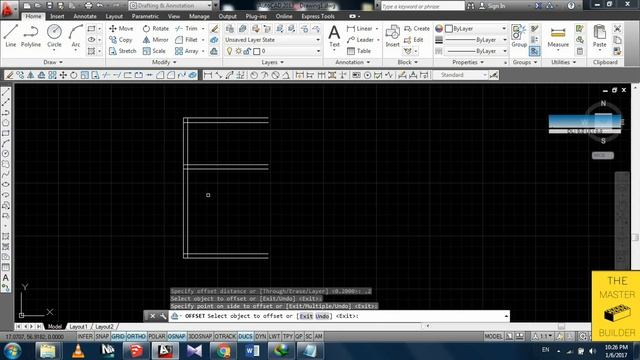Image resolution: width=640 pixels, height=360 pixels.
Task: Open the Drafting & Annotation workspace dropdown
Action: [x=171, y=6]
